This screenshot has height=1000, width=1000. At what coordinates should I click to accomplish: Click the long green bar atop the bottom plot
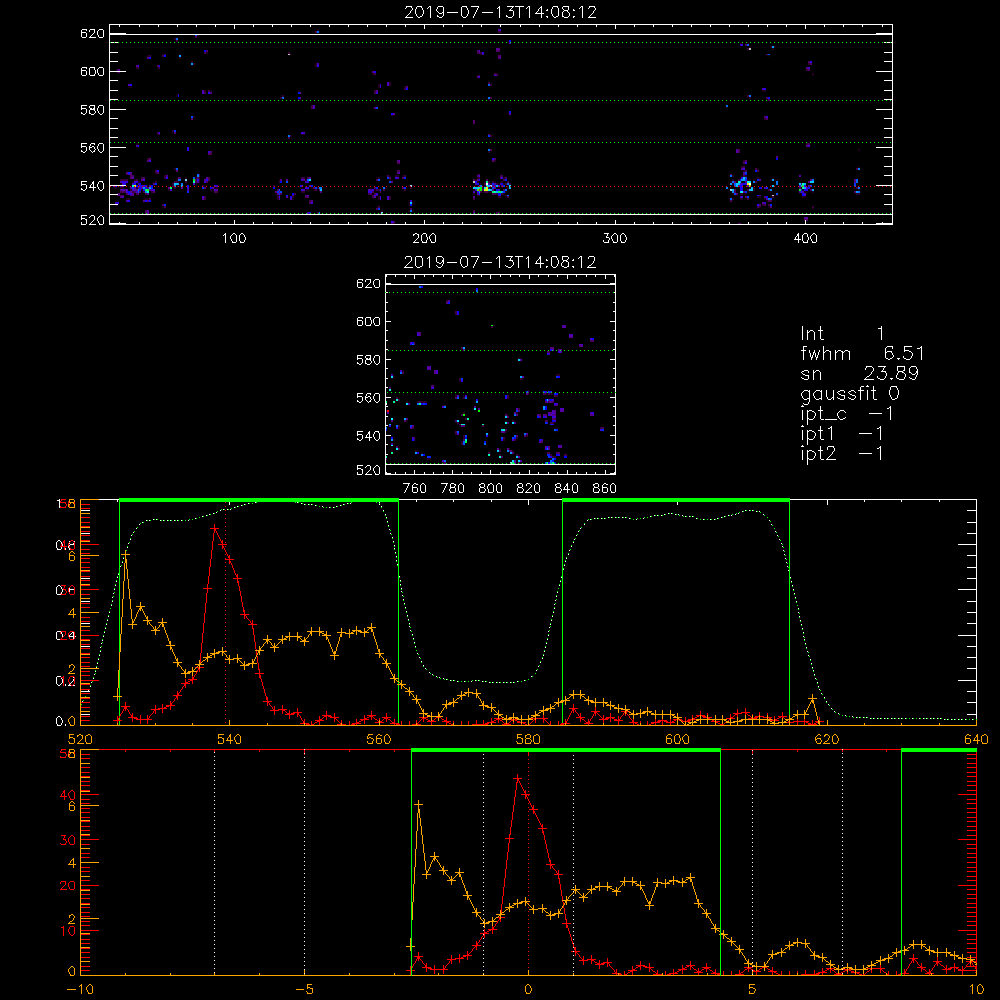click(566, 750)
